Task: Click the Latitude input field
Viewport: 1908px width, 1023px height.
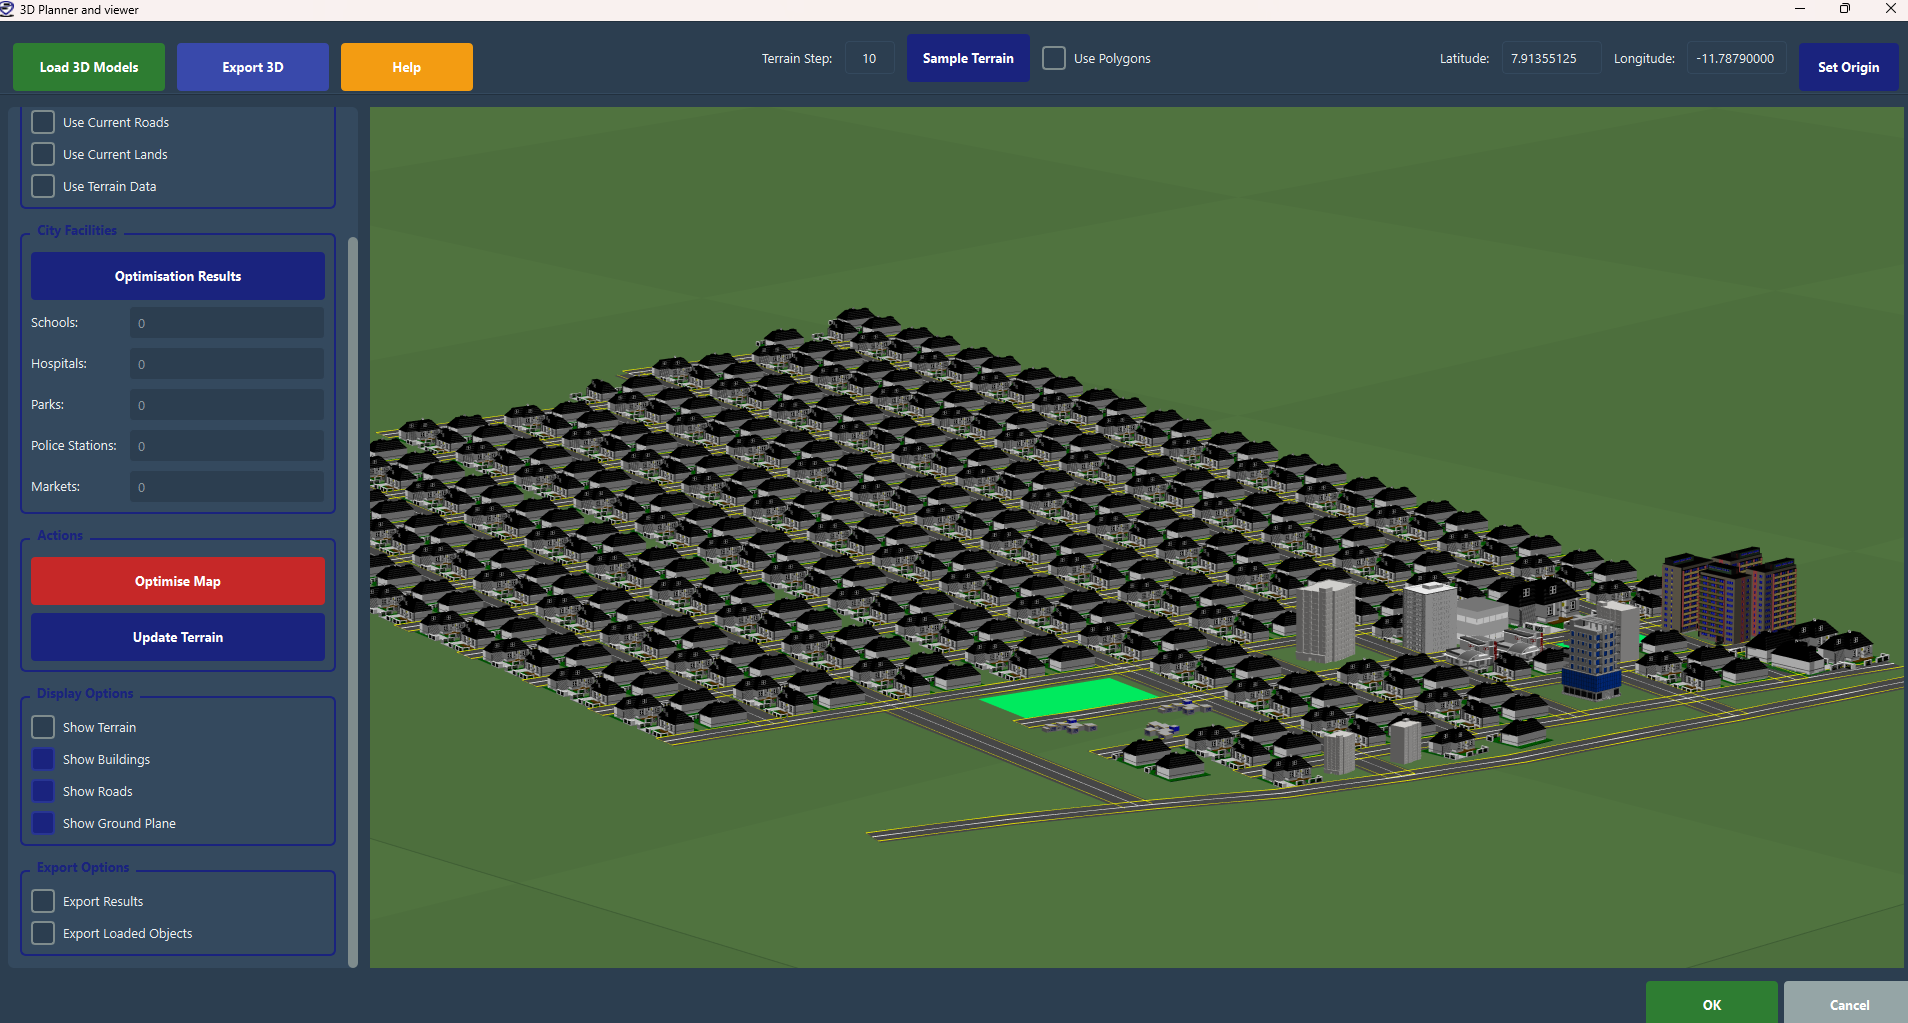Action: coord(1550,58)
